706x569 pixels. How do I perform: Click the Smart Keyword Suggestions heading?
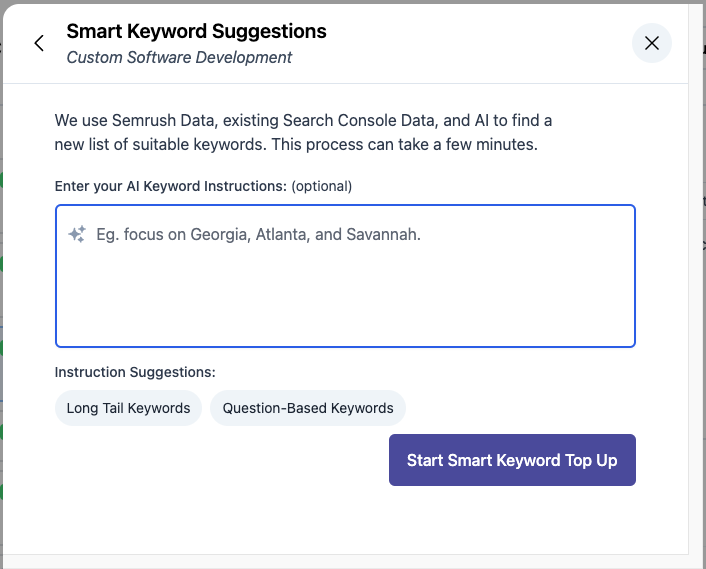pos(196,31)
